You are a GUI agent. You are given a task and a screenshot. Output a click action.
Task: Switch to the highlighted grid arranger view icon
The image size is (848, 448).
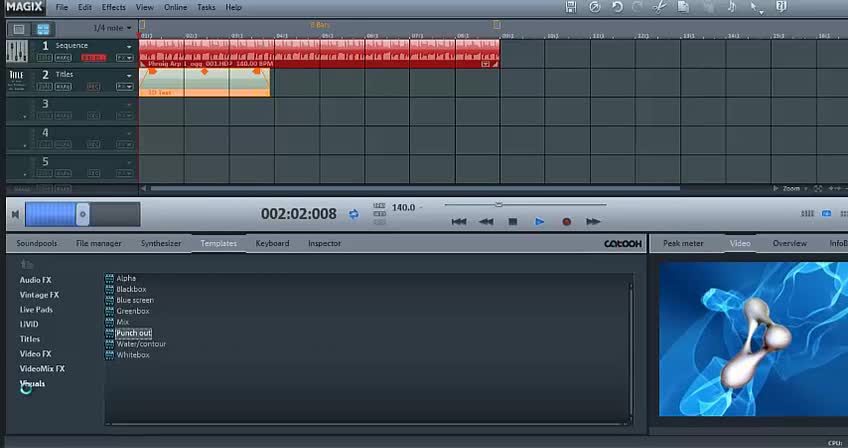point(43,29)
